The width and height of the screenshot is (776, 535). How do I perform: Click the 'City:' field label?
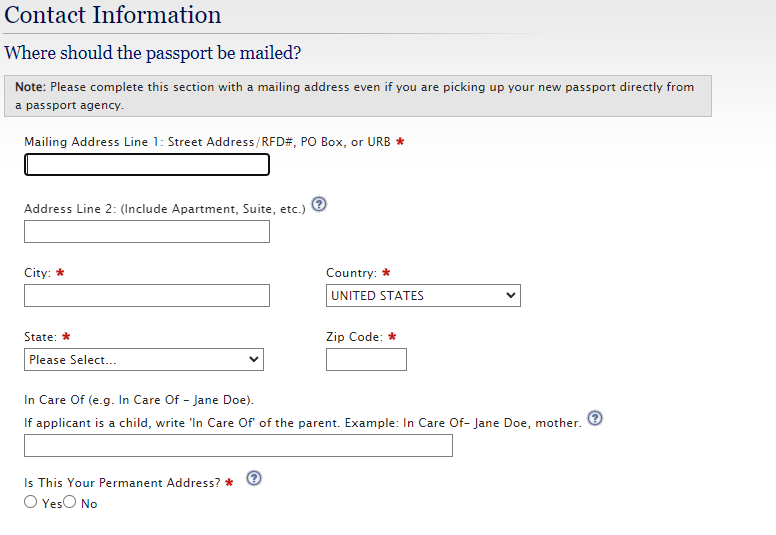pyautogui.click(x=37, y=273)
